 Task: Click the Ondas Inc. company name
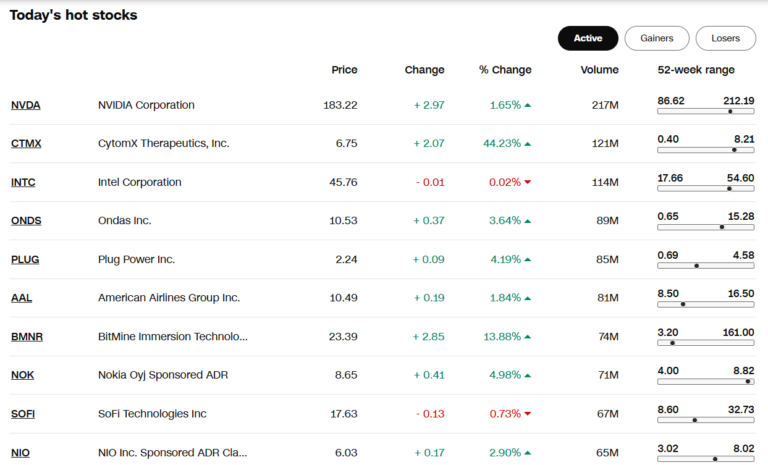click(x=124, y=221)
